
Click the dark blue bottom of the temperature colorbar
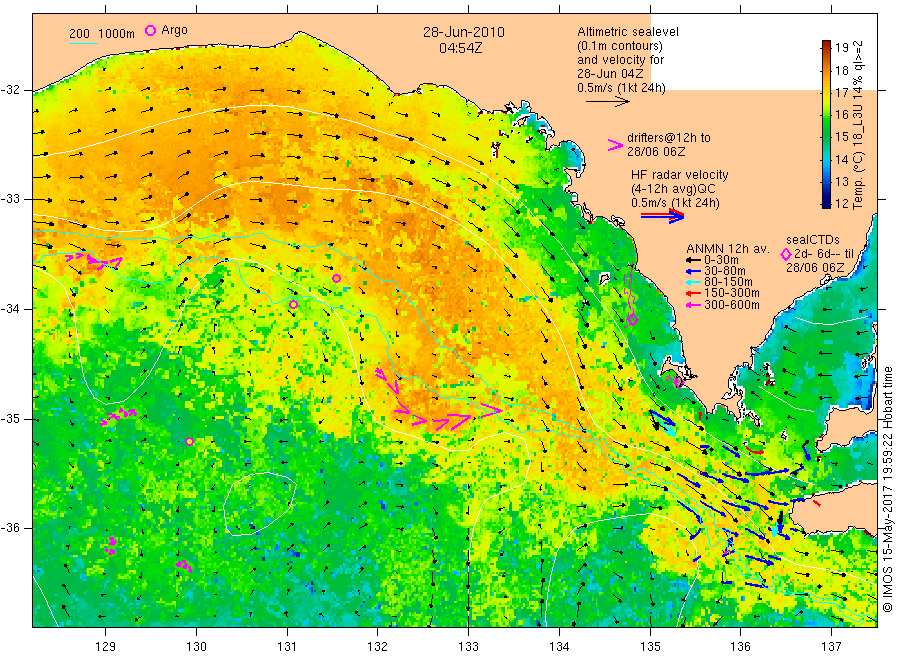click(x=826, y=204)
